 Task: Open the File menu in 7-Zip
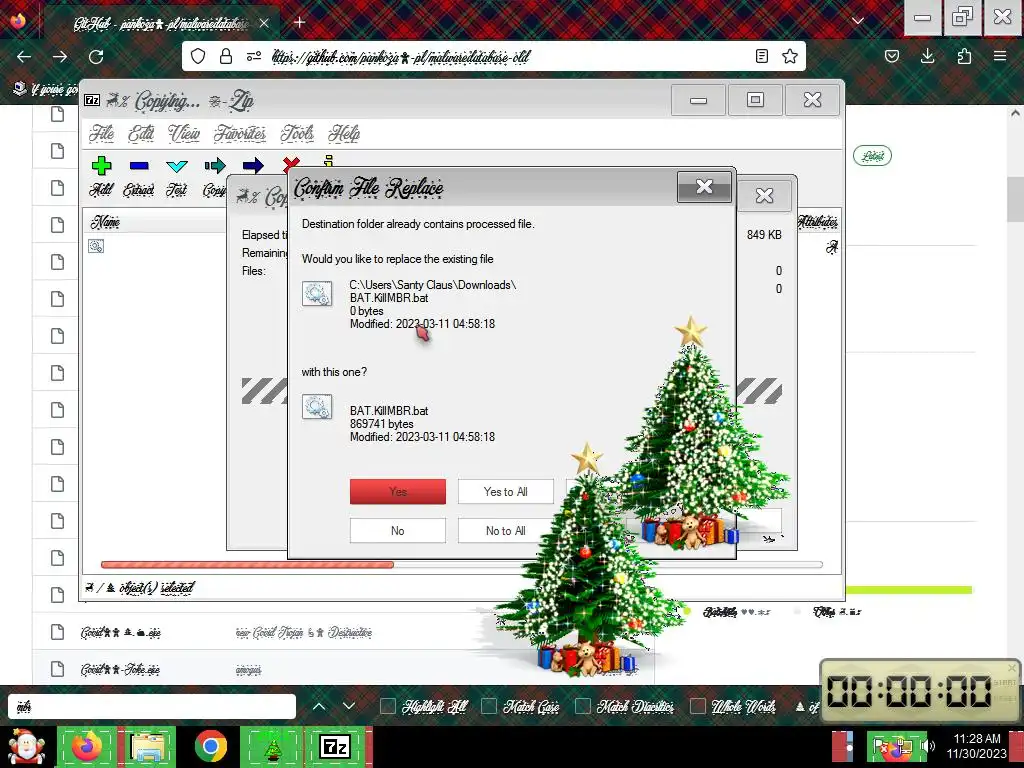(x=102, y=133)
